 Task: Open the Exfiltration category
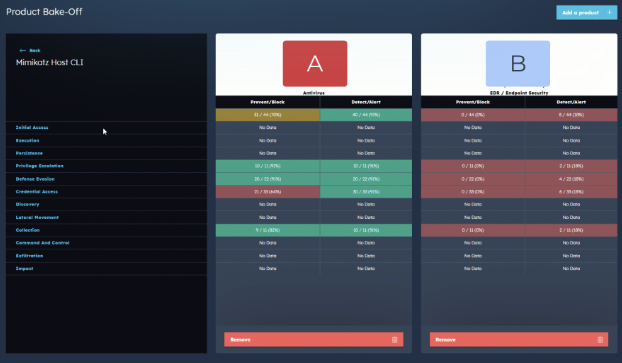pos(29,256)
